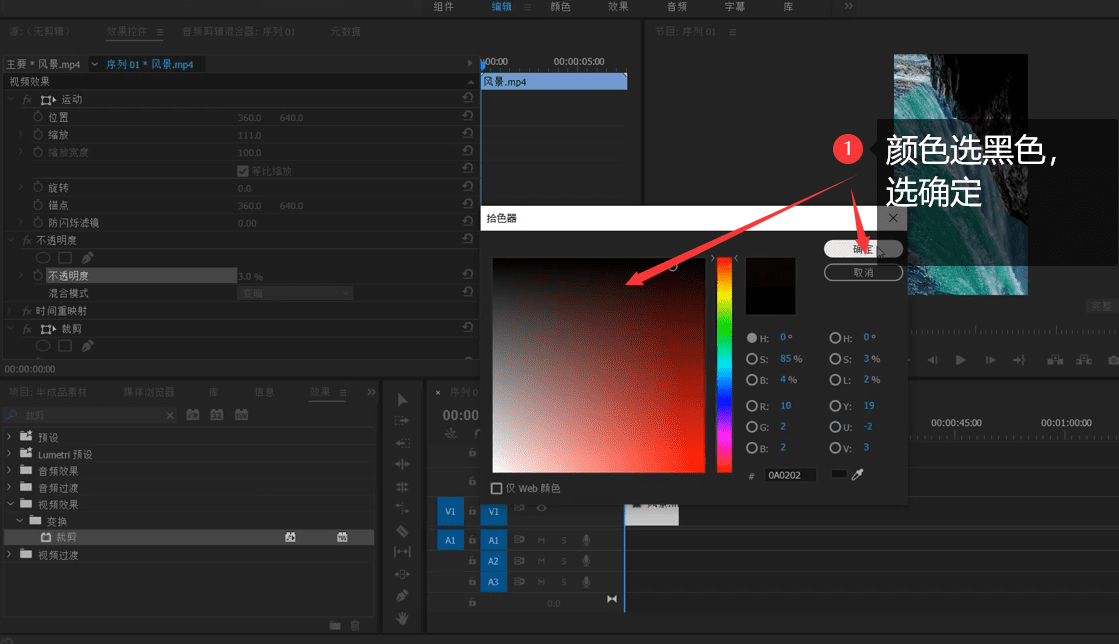The image size is (1119, 644).
Task: Collapse the 不透明度 effect group
Action: [x=11, y=240]
